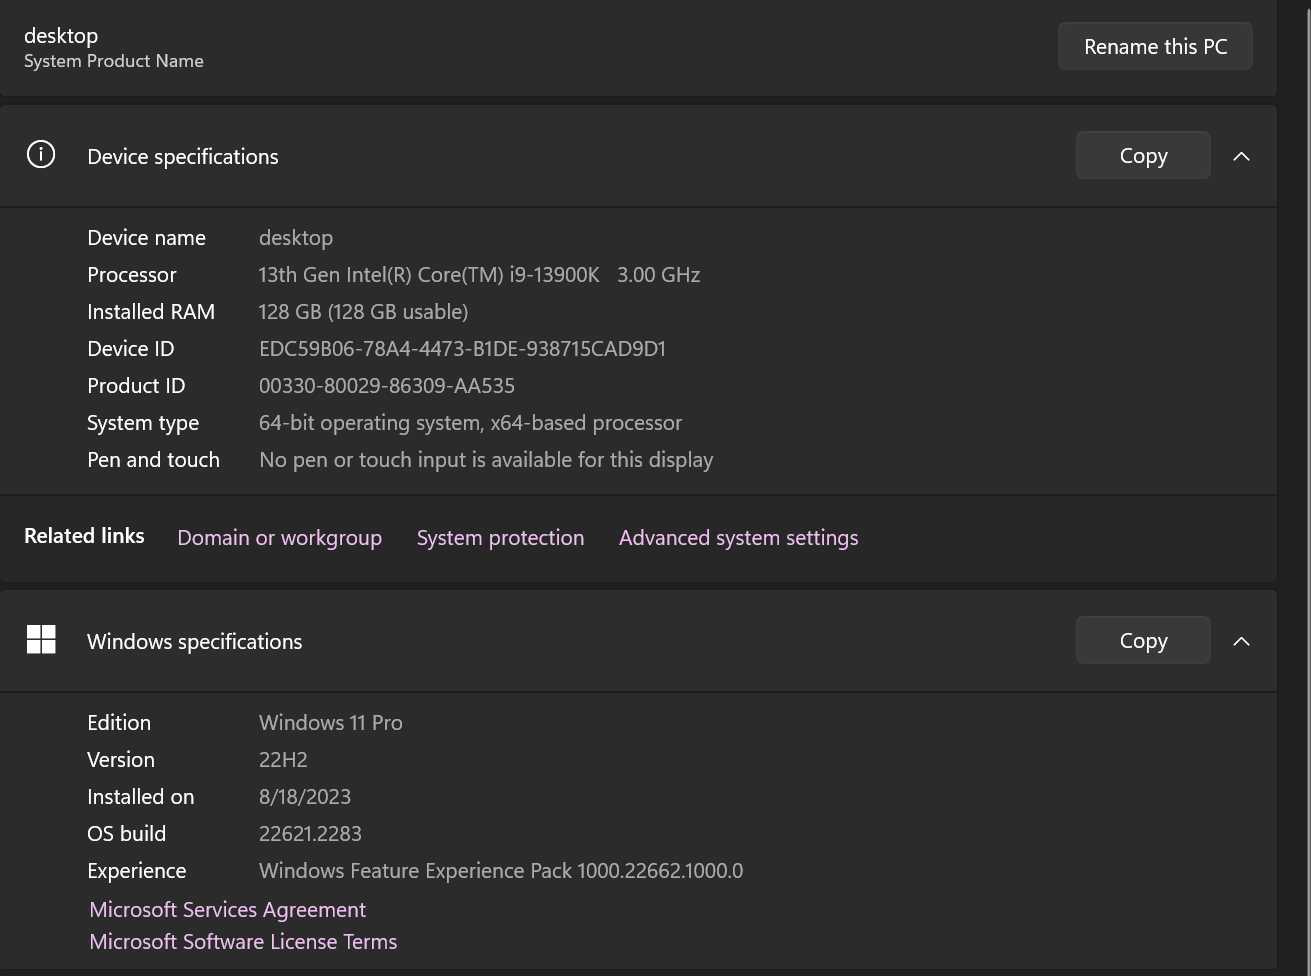Copy the Windows specifications
This screenshot has height=976, width=1311.
tap(1143, 641)
